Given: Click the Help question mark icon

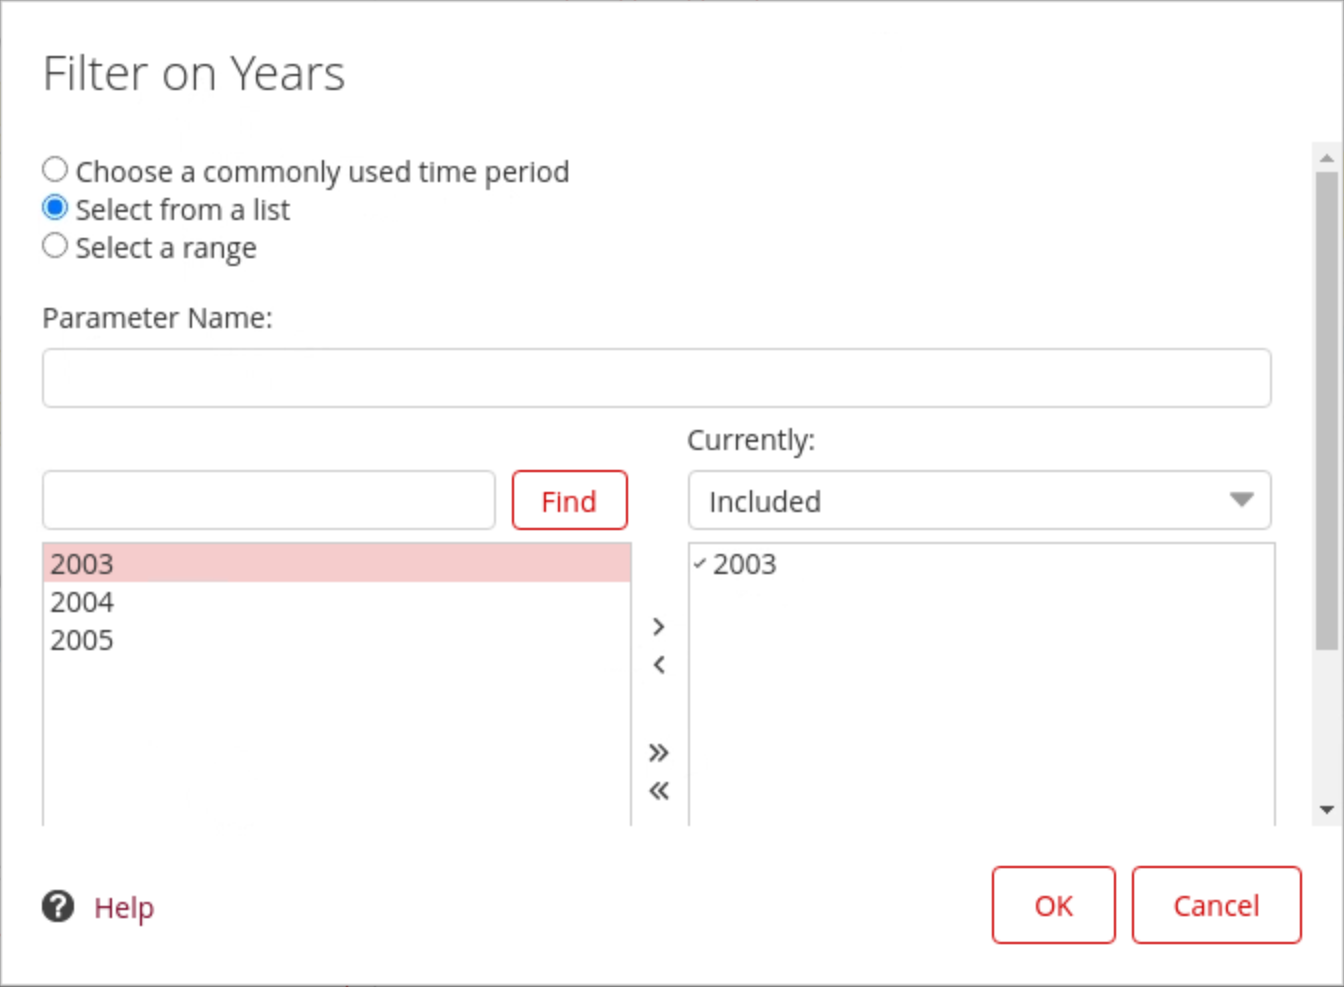Looking at the screenshot, I should coord(58,907).
